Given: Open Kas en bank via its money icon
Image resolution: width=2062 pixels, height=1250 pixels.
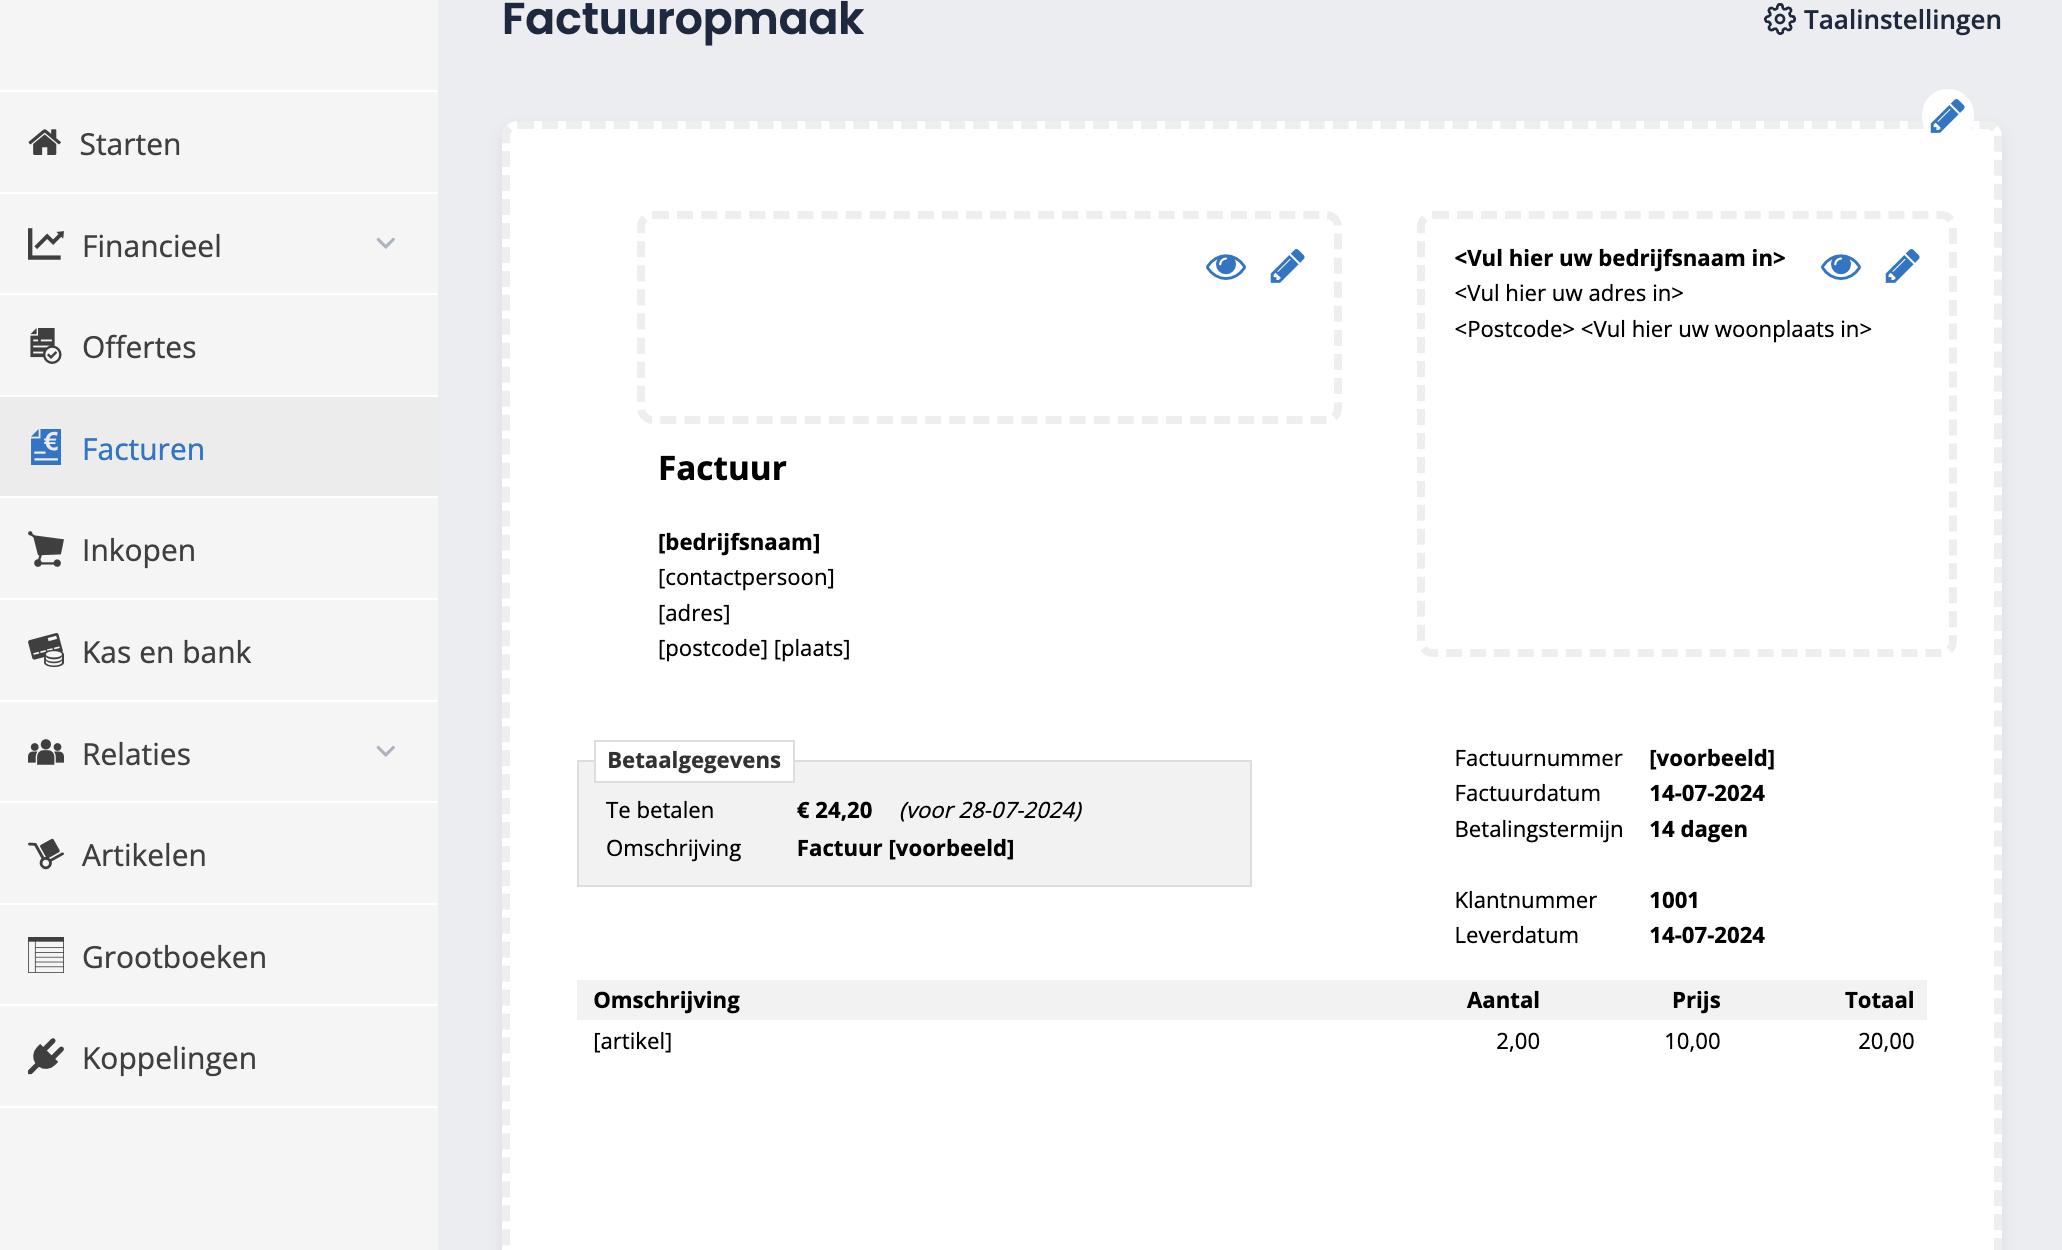Looking at the screenshot, I should pyautogui.click(x=44, y=651).
